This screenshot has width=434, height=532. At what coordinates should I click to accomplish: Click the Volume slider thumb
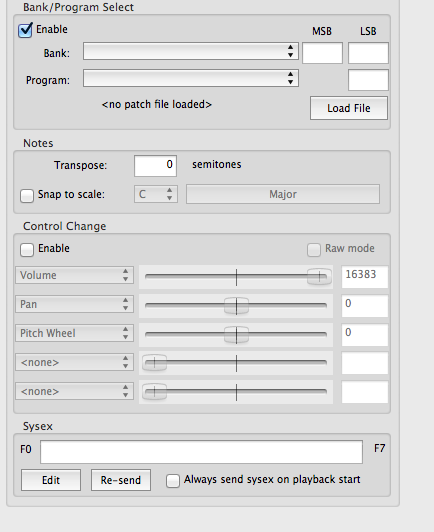[319, 277]
